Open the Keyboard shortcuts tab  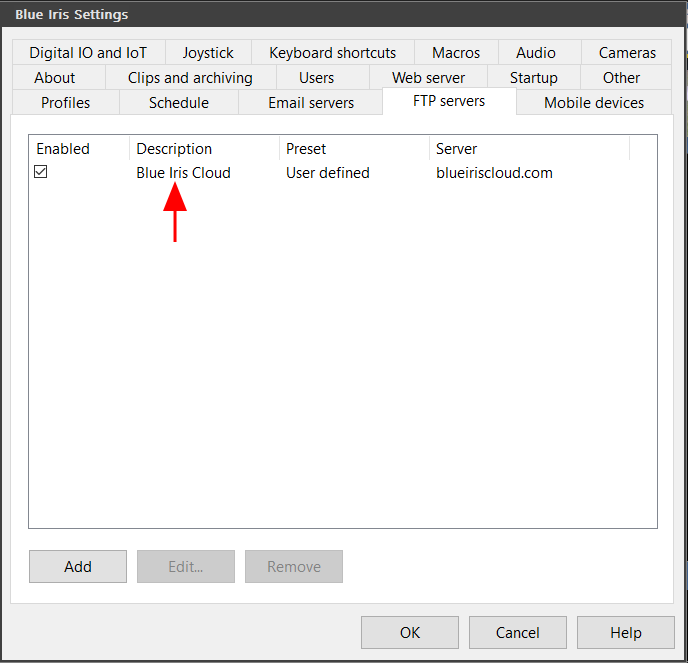(x=333, y=52)
